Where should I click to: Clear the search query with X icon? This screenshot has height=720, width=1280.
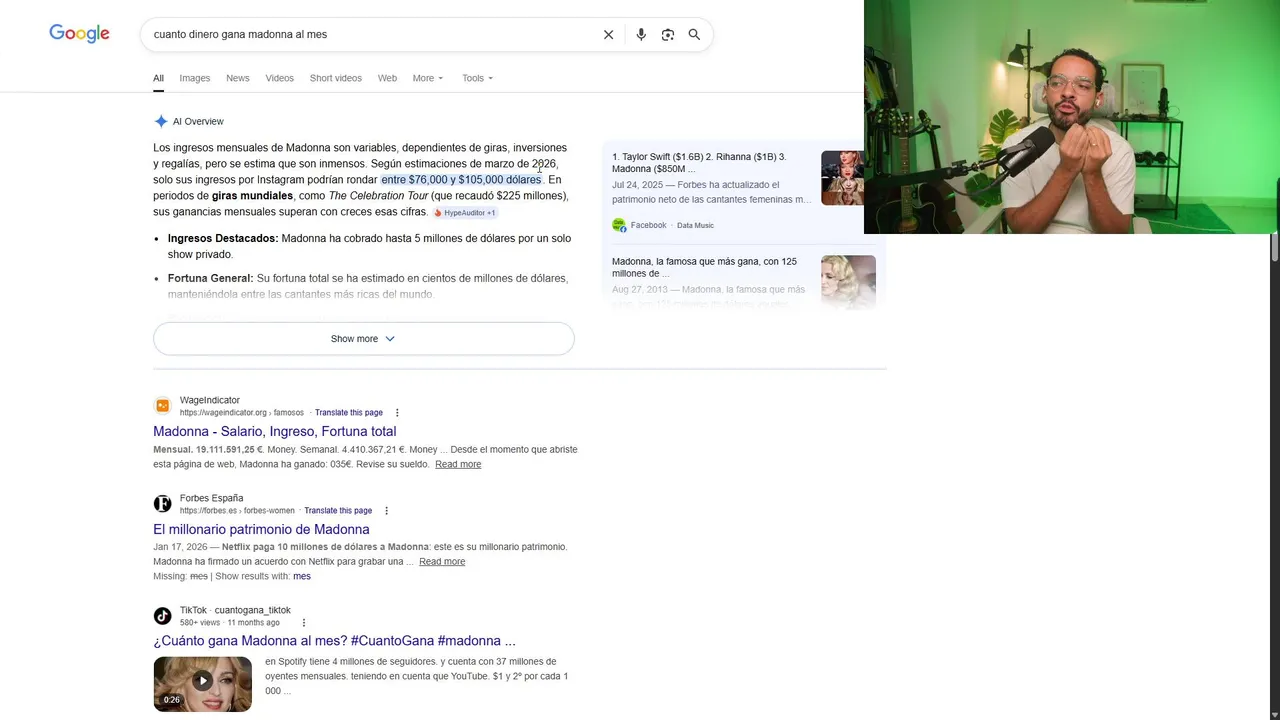pos(608,35)
